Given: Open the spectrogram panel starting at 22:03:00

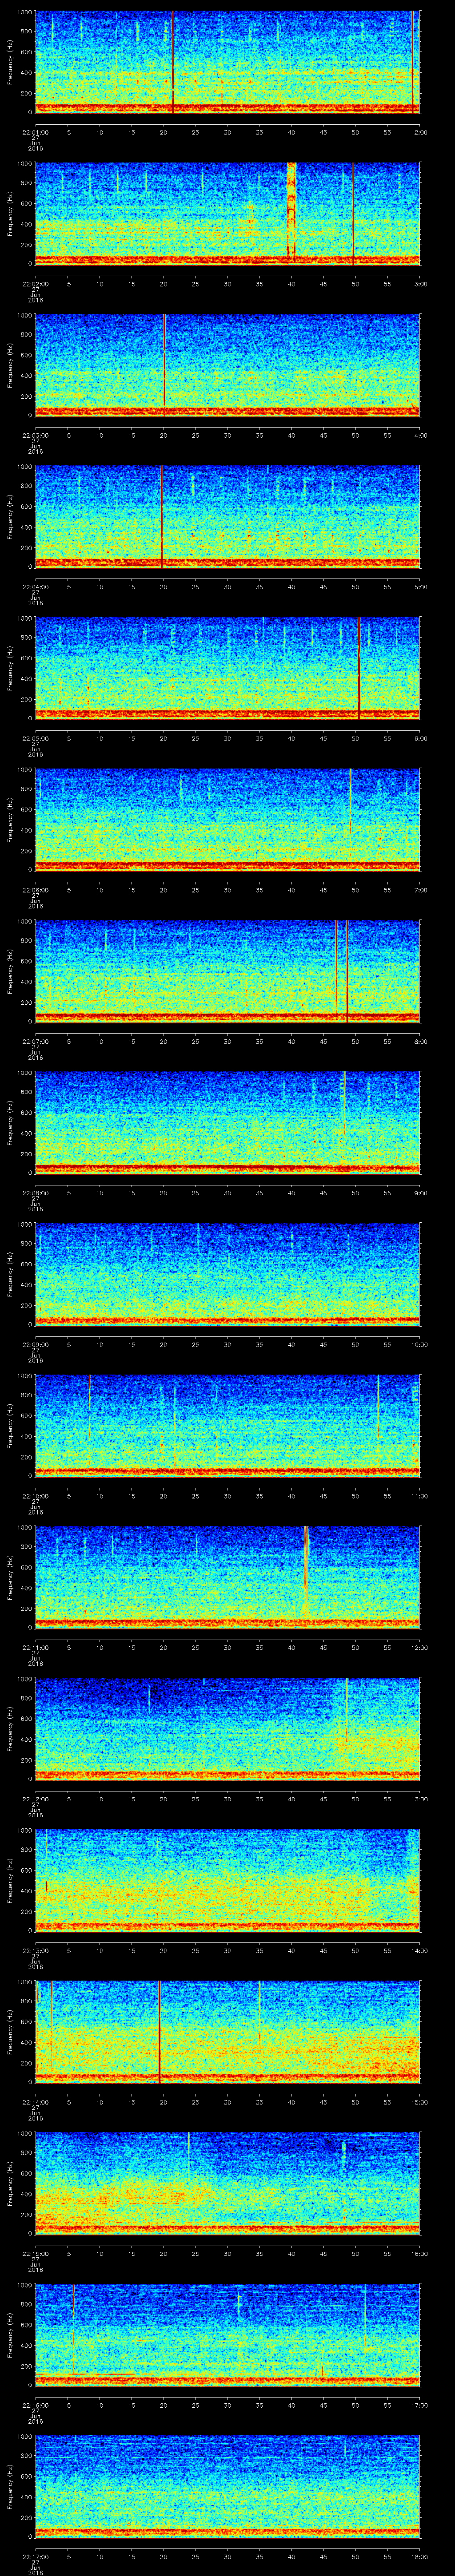Looking at the screenshot, I should 228,365.
